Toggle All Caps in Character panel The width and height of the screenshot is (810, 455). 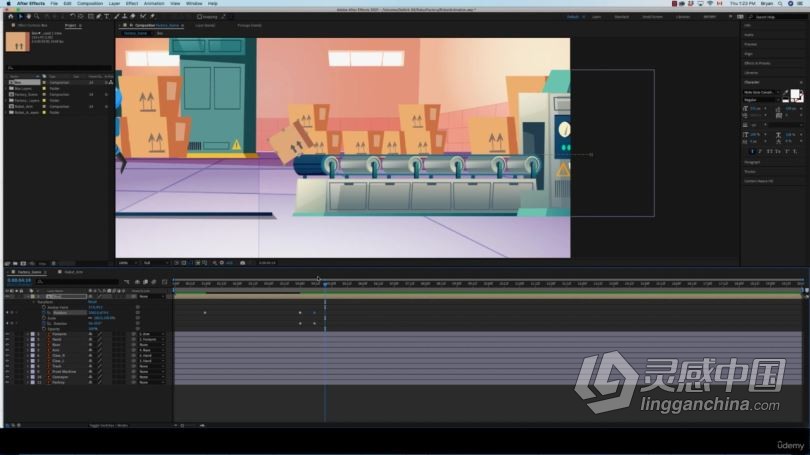(x=769, y=151)
